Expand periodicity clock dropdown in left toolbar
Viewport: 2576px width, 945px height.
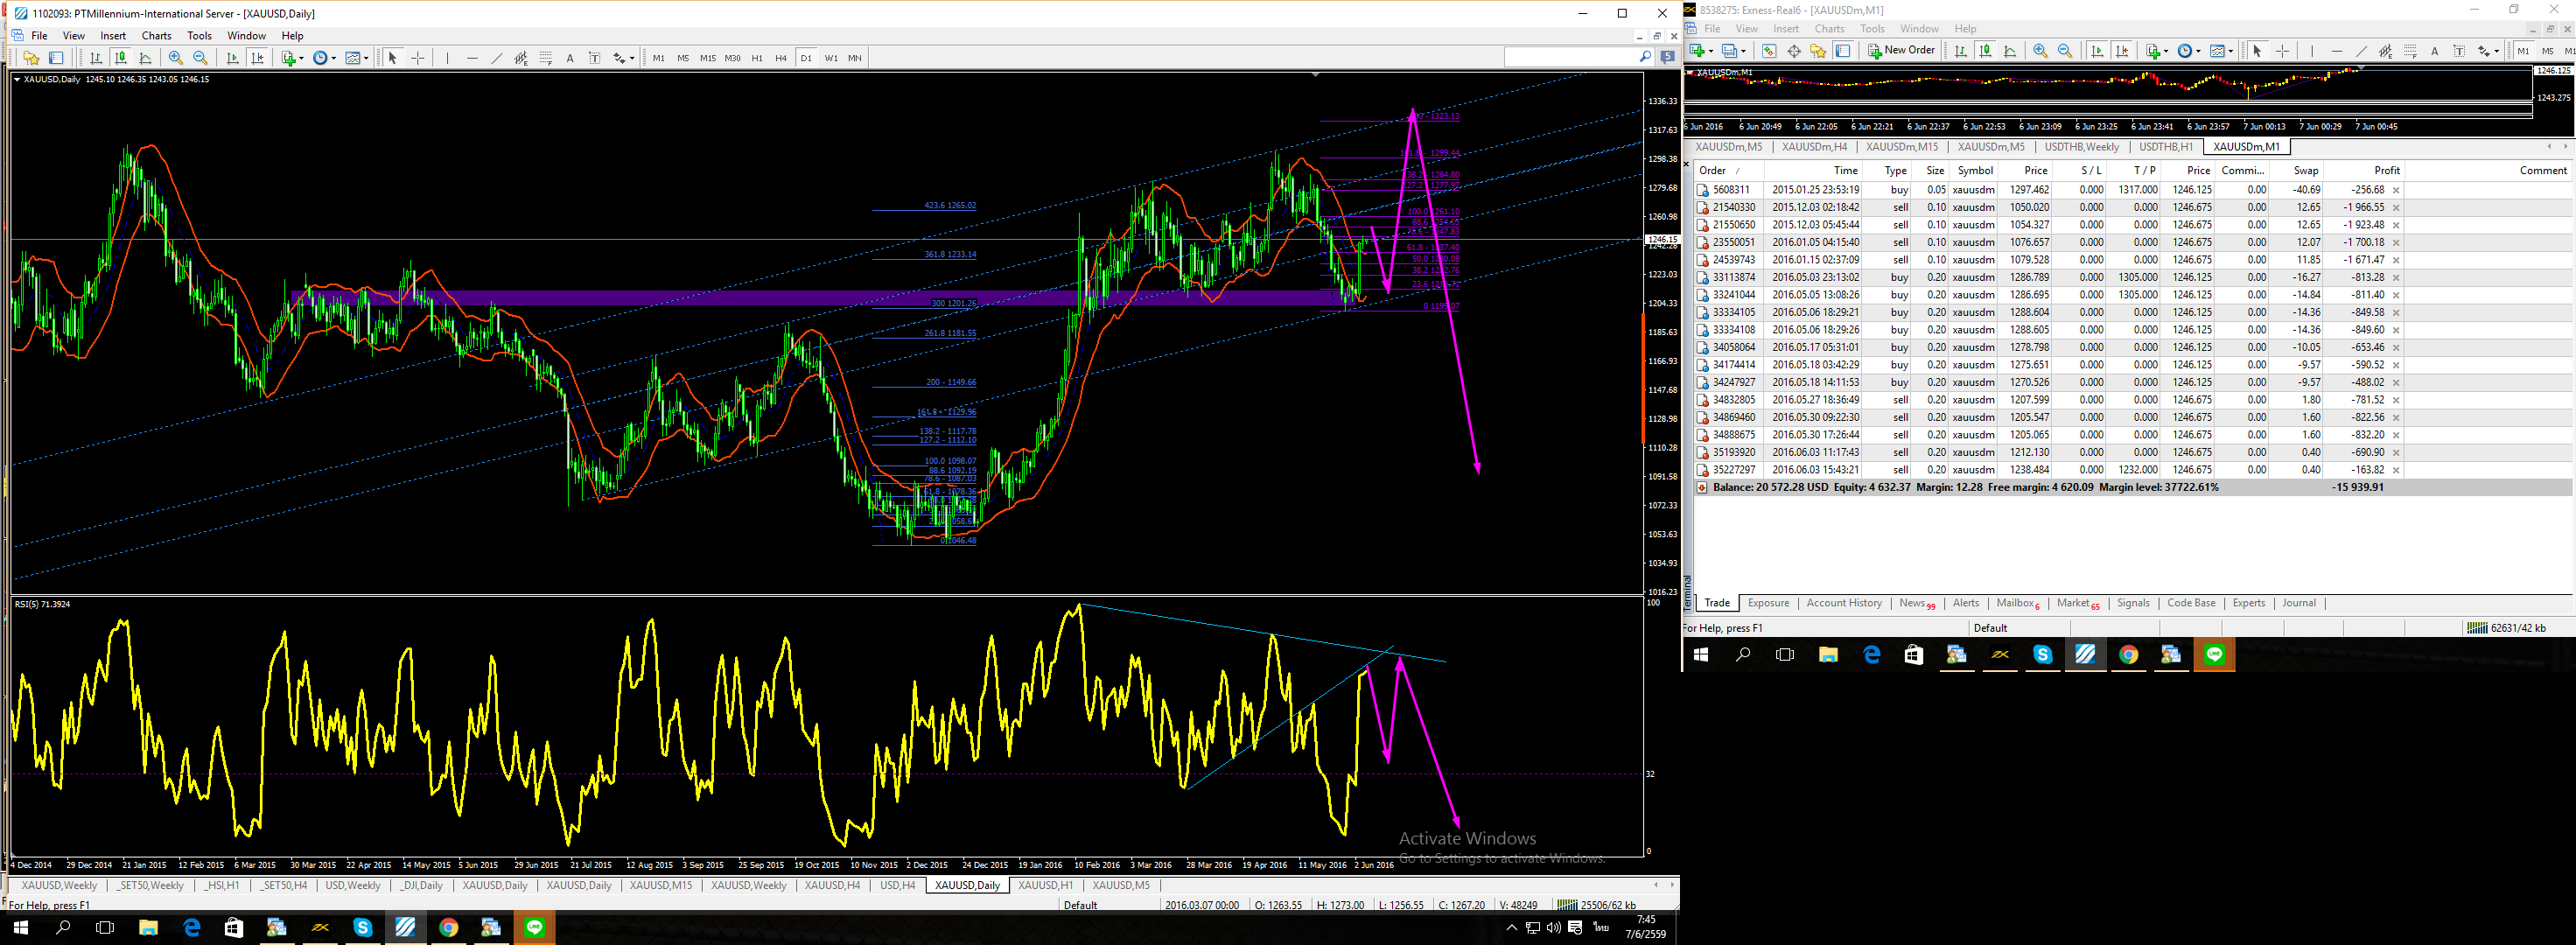[334, 58]
